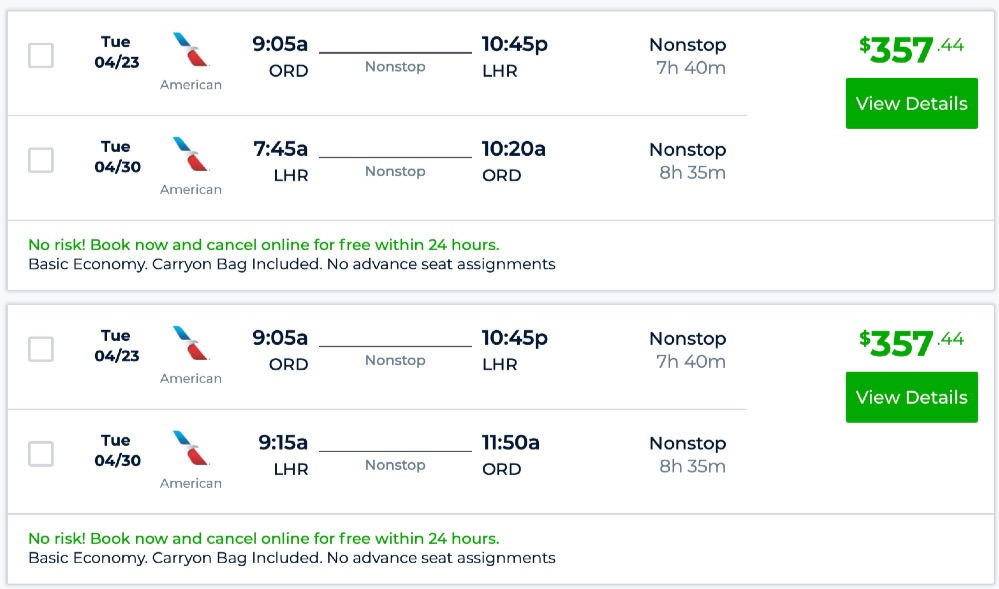Click the Basic Economy fare note in the second itinerary
This screenshot has width=999, height=589.
point(291,559)
